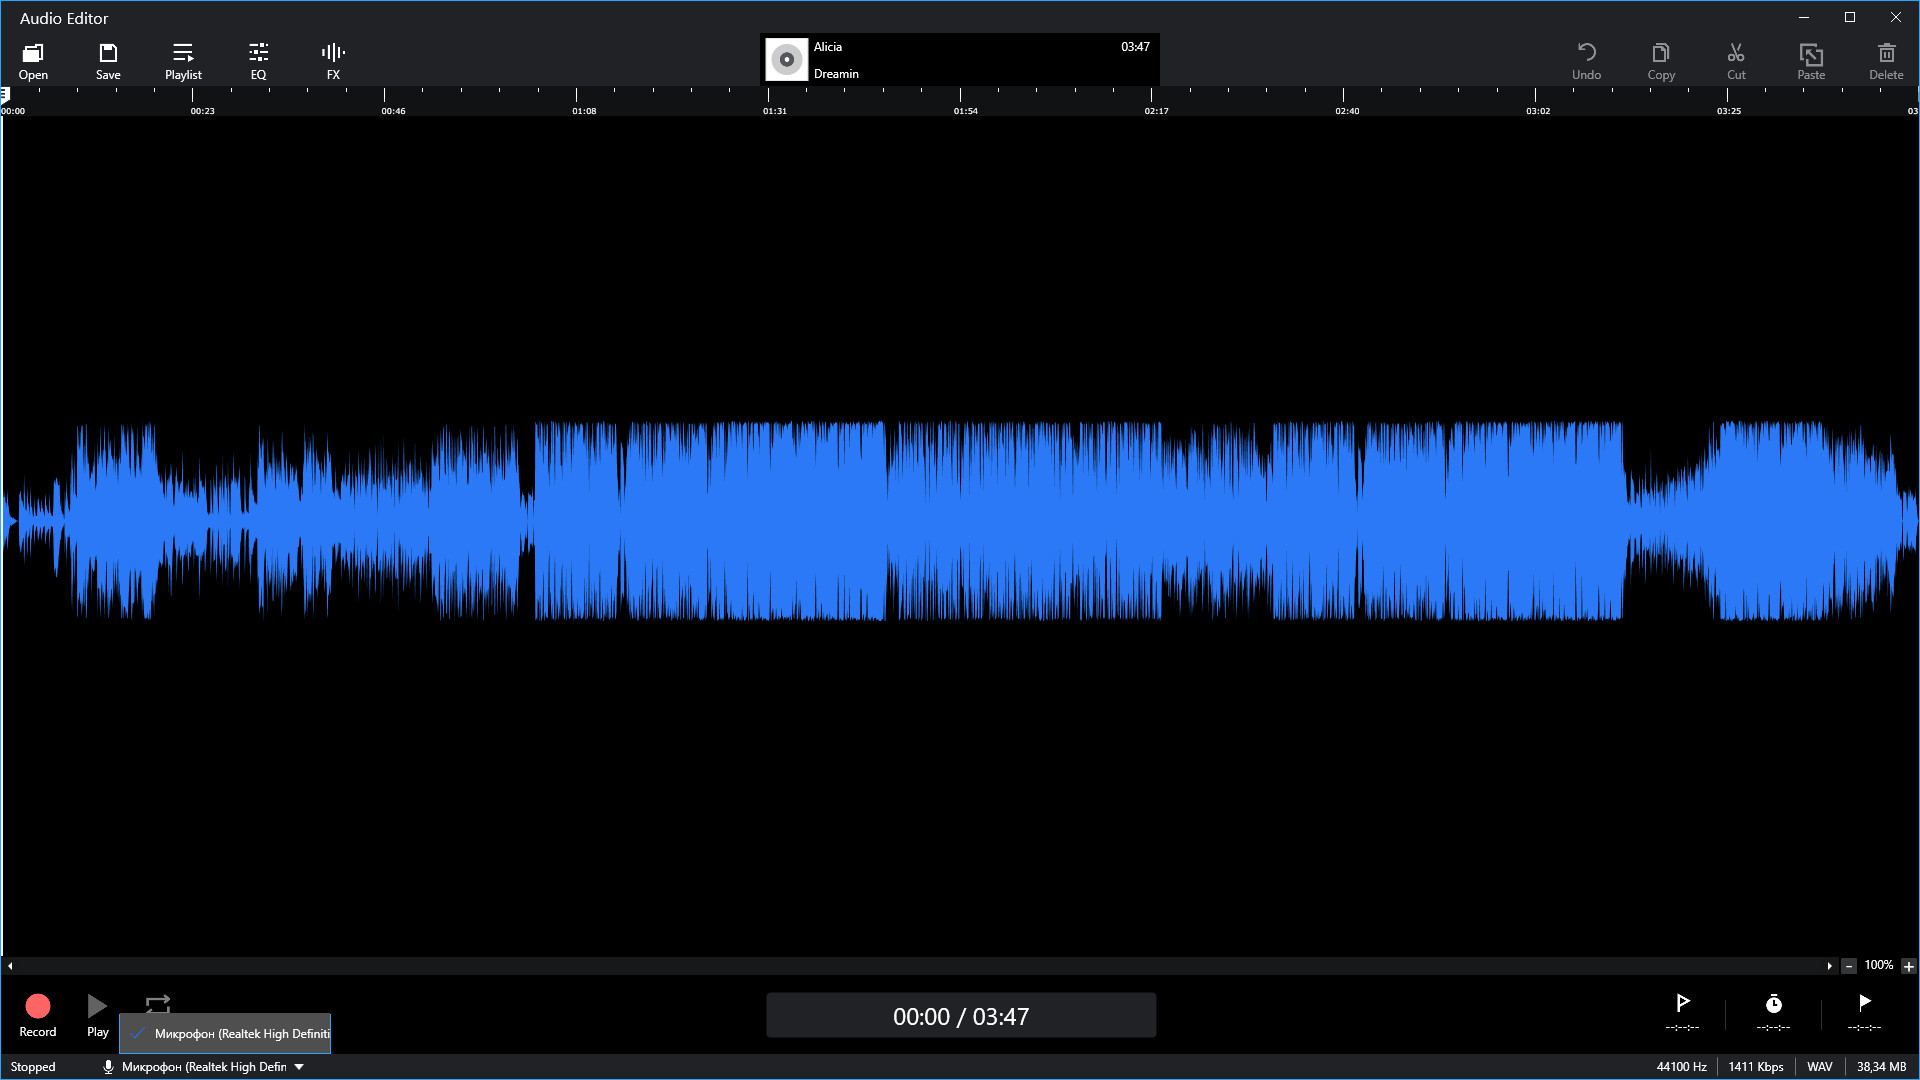Cut the audio selection
This screenshot has height=1080, width=1920.
(x=1736, y=59)
